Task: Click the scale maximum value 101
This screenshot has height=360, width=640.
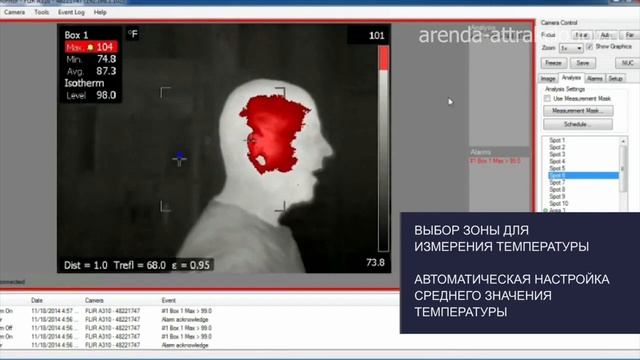Action: pyautogui.click(x=376, y=36)
